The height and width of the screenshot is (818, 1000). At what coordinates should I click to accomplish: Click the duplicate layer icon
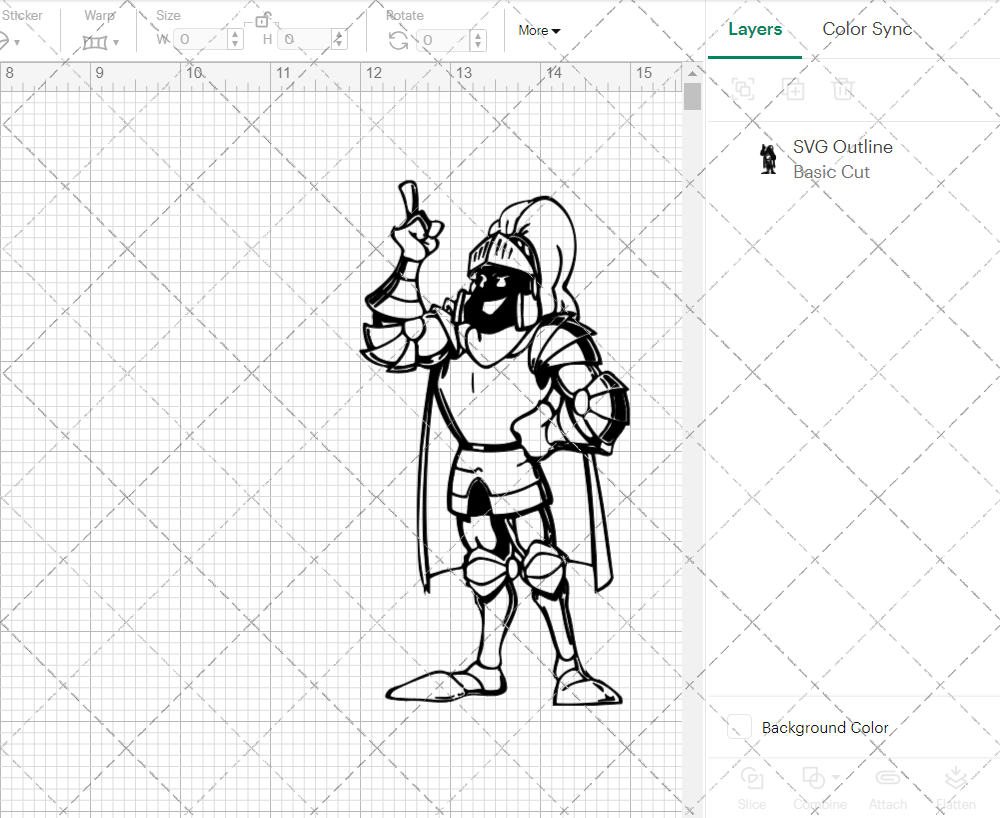pos(794,90)
